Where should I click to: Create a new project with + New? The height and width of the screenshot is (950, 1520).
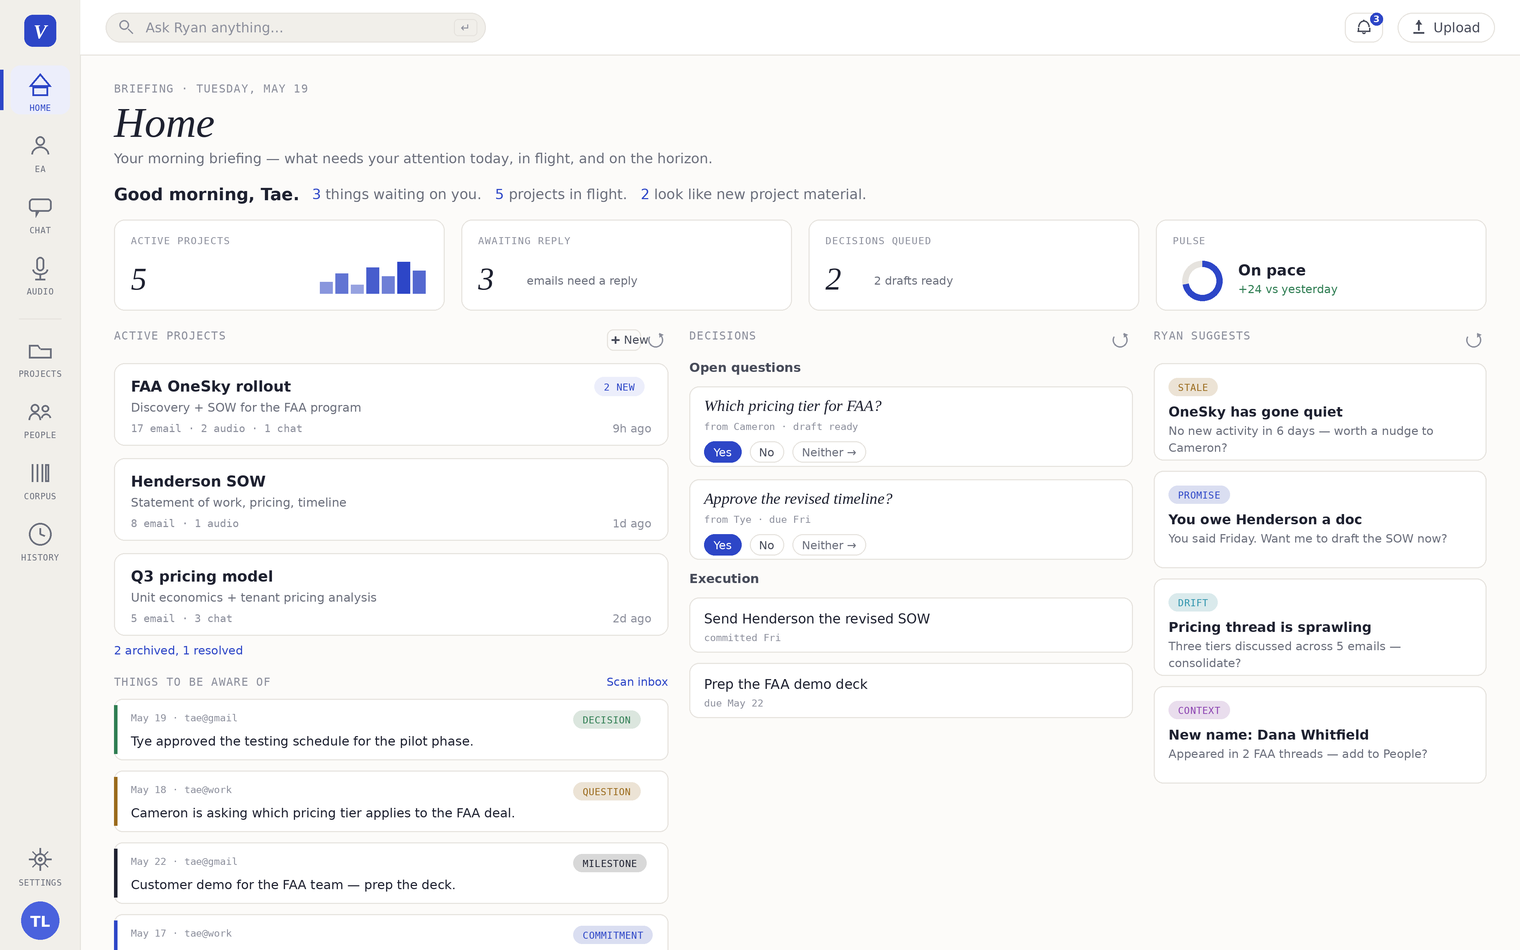pos(626,340)
